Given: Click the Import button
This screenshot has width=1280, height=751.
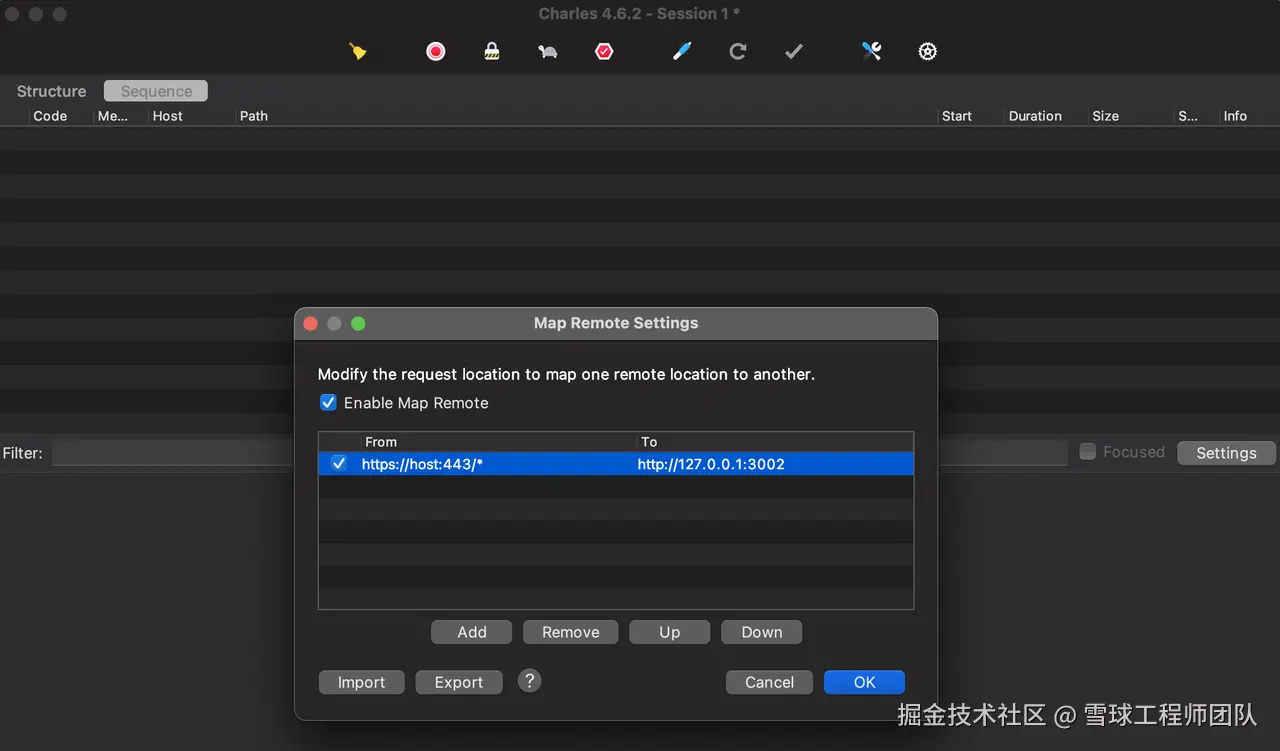Looking at the screenshot, I should (361, 682).
